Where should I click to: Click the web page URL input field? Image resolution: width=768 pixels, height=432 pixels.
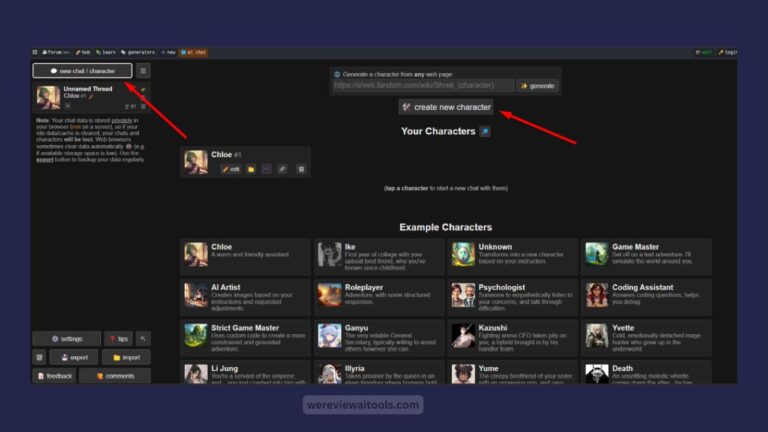click(423, 85)
